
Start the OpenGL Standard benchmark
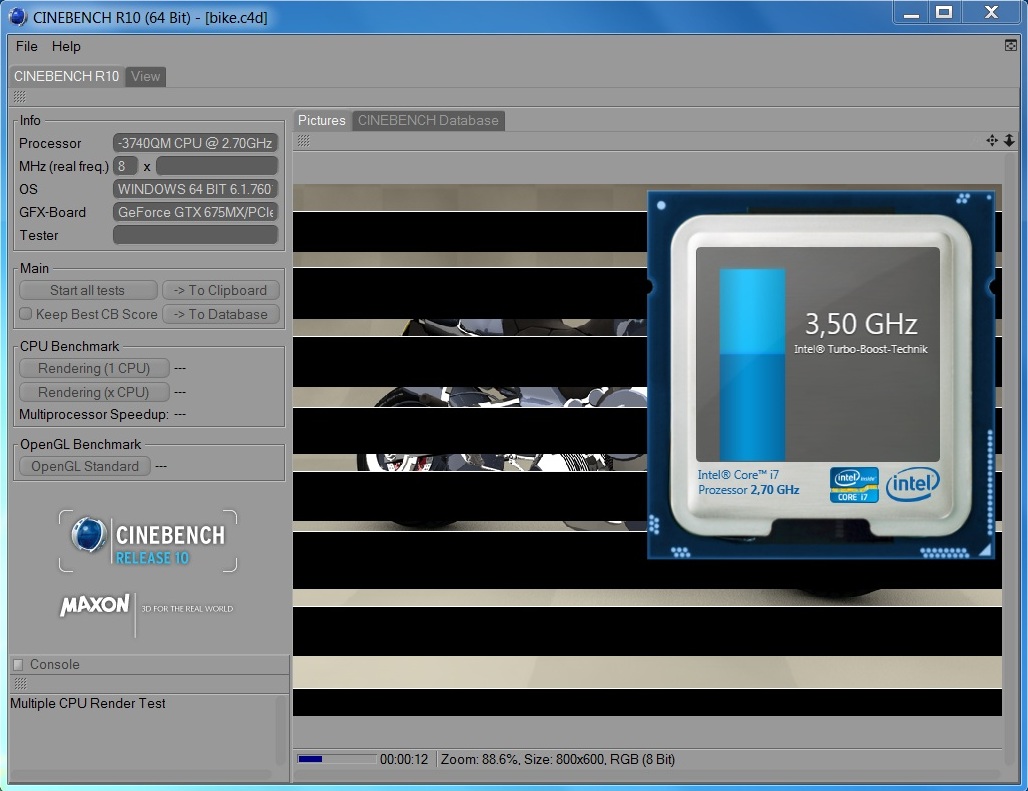[x=85, y=466]
